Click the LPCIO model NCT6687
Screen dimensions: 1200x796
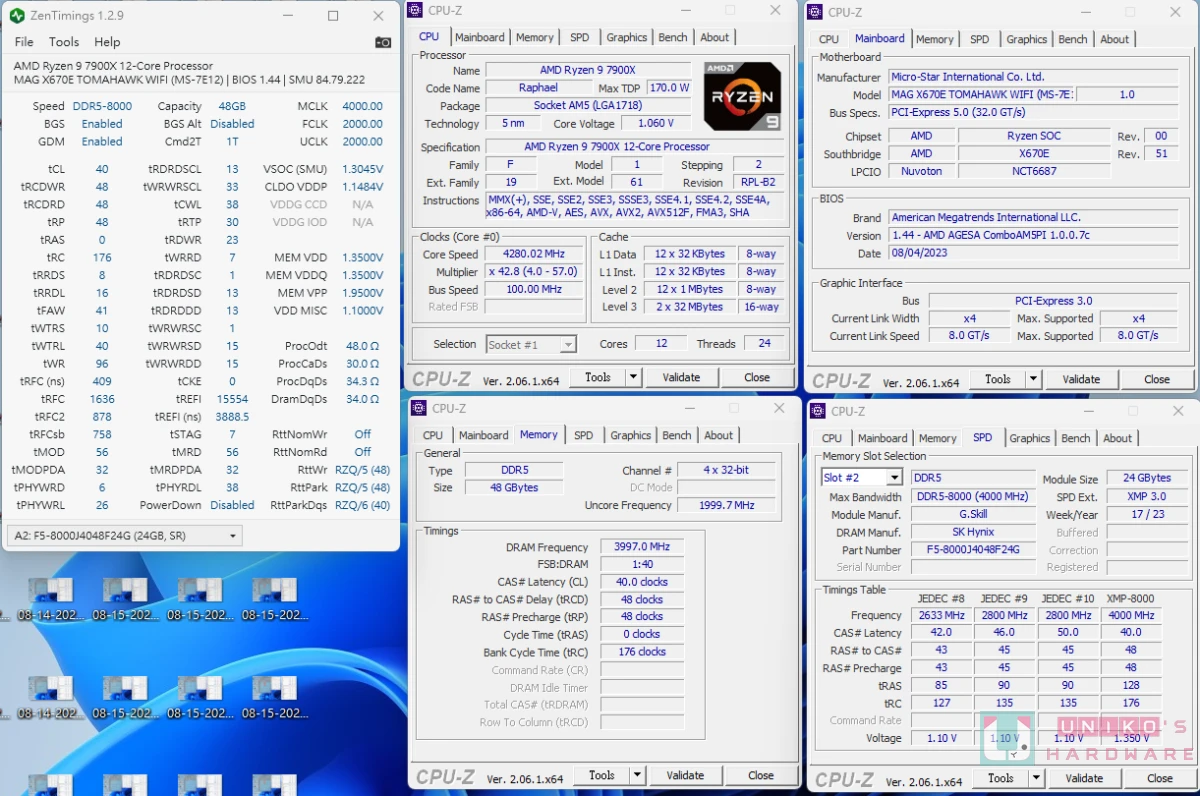tap(1034, 171)
